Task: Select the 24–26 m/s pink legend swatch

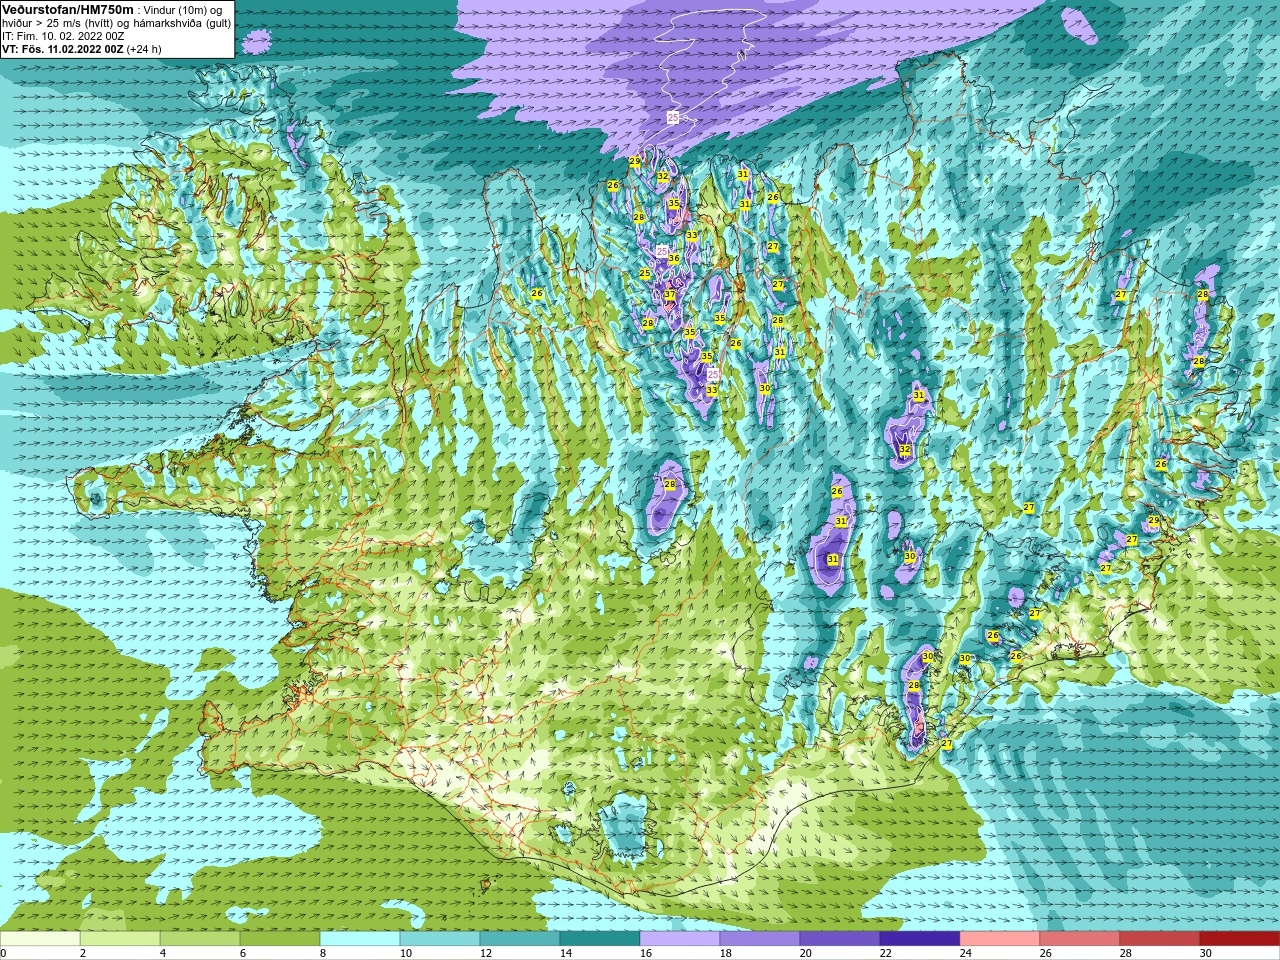Action: pyautogui.click(x=1000, y=939)
